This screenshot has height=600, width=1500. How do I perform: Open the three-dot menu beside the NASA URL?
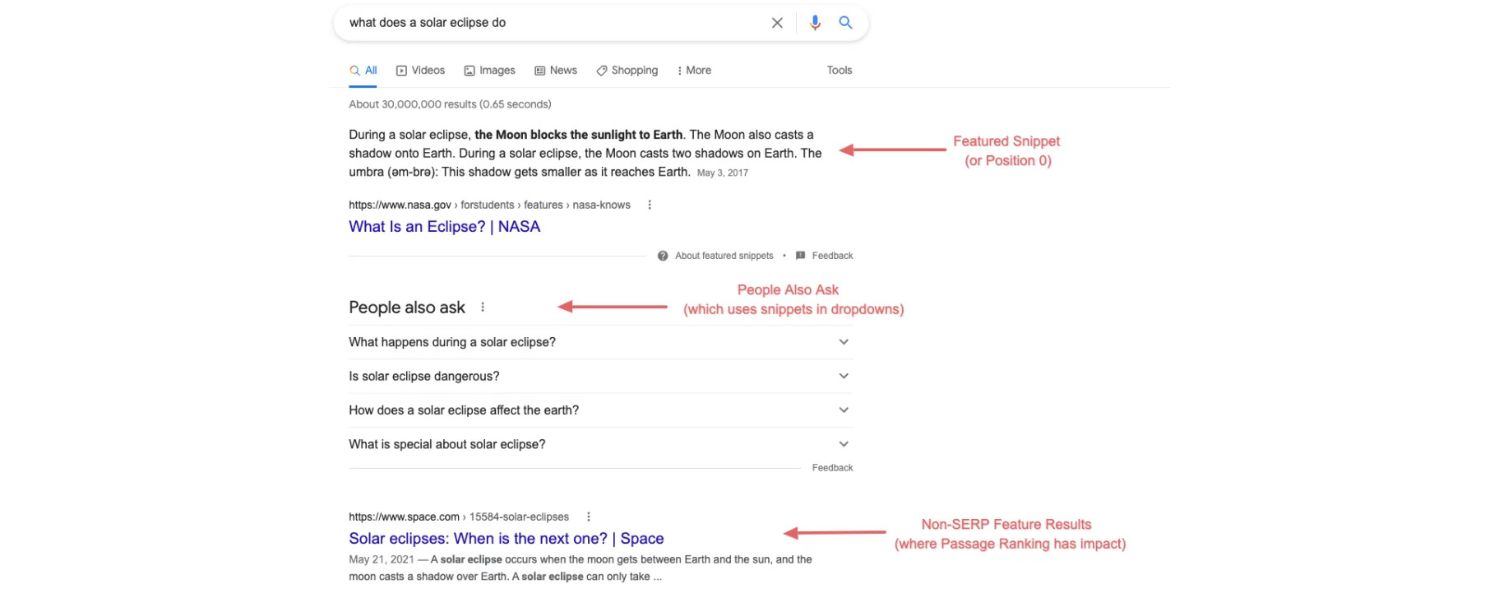coord(648,204)
